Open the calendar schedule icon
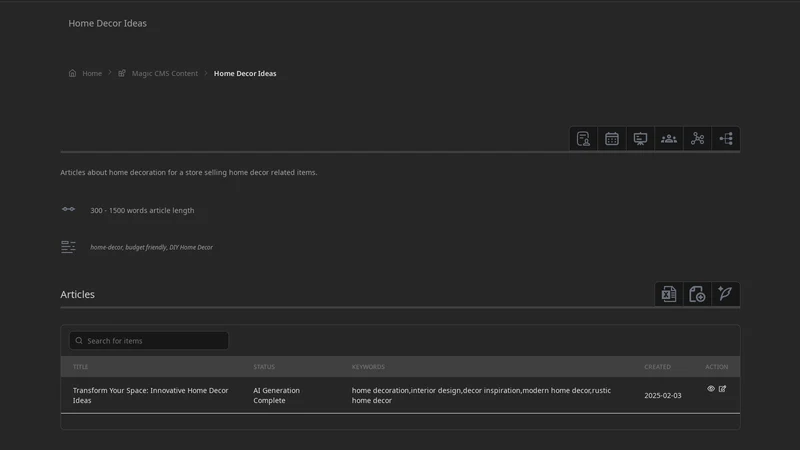Screen dimensions: 800x450 (612, 139)
